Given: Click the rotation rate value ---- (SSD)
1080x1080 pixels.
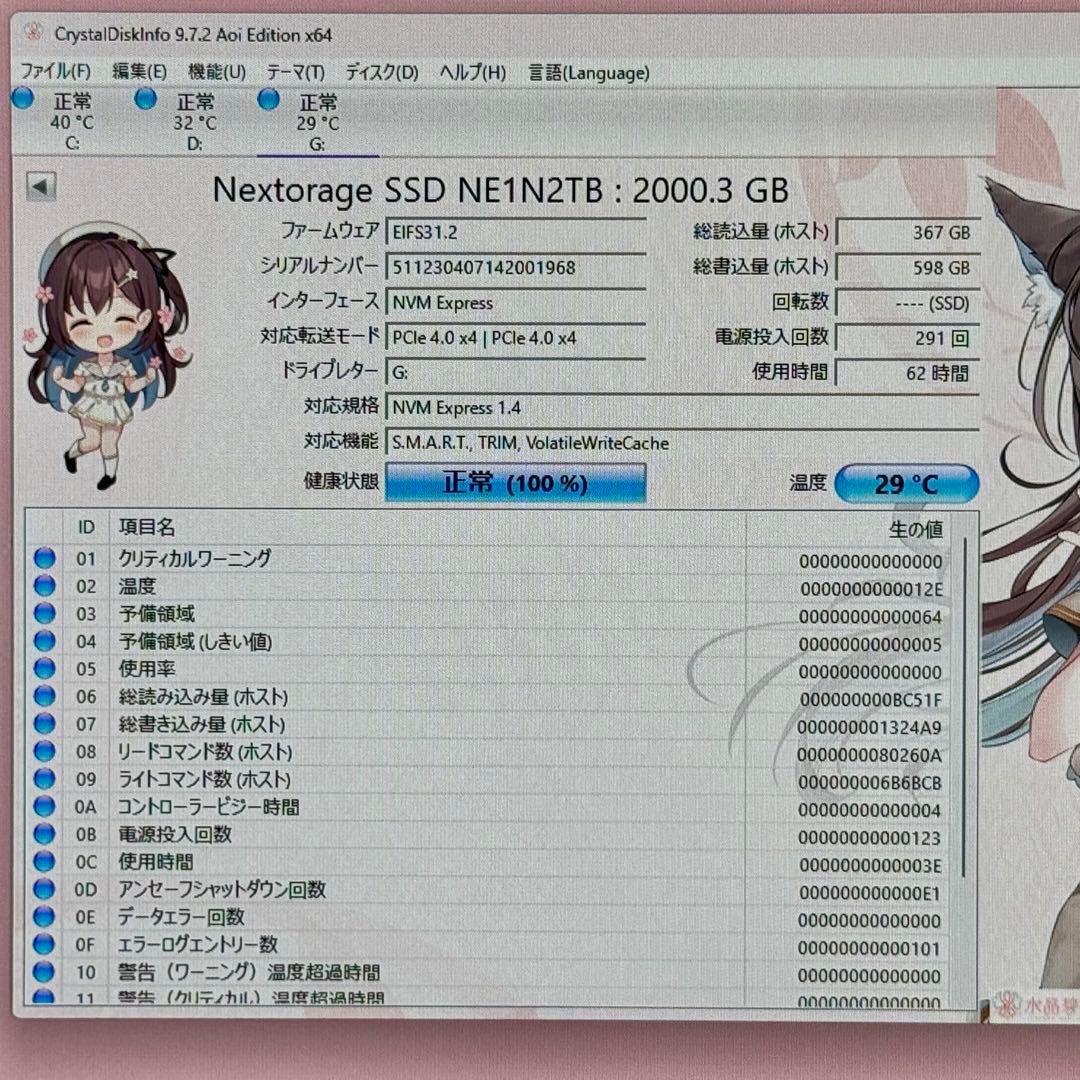Looking at the screenshot, I should 908,303.
